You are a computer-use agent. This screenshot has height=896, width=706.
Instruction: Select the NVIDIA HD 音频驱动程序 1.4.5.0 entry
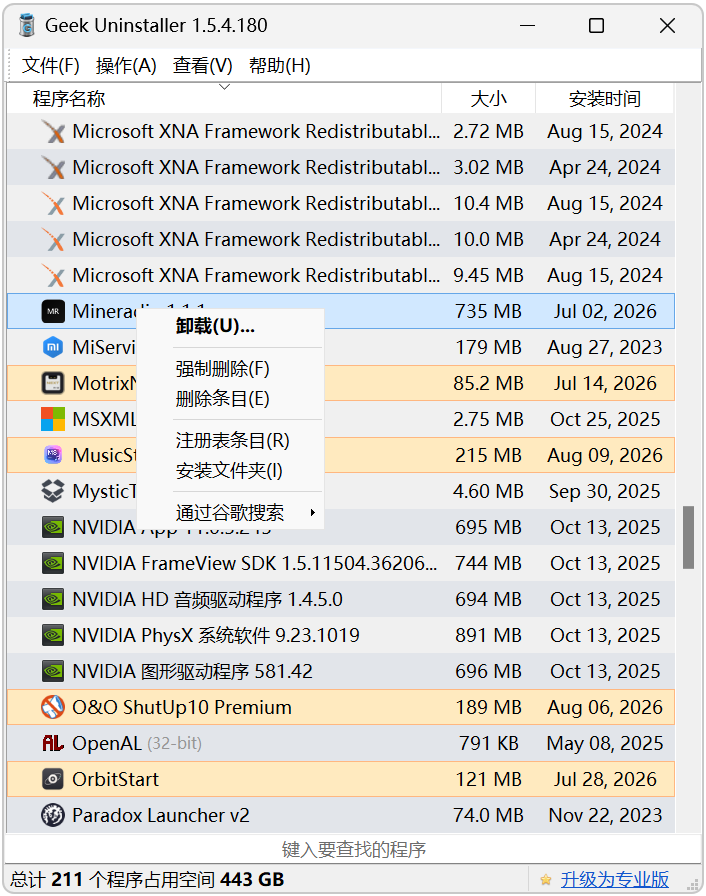pyautogui.click(x=207, y=599)
